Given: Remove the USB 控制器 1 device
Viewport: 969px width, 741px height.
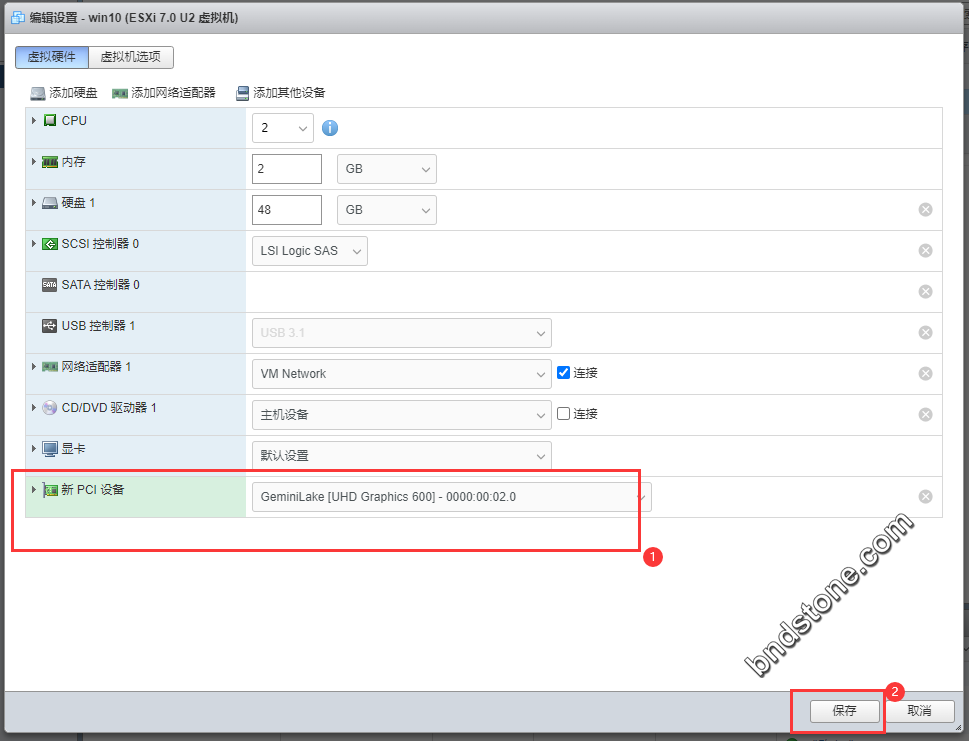Looking at the screenshot, I should (x=925, y=332).
